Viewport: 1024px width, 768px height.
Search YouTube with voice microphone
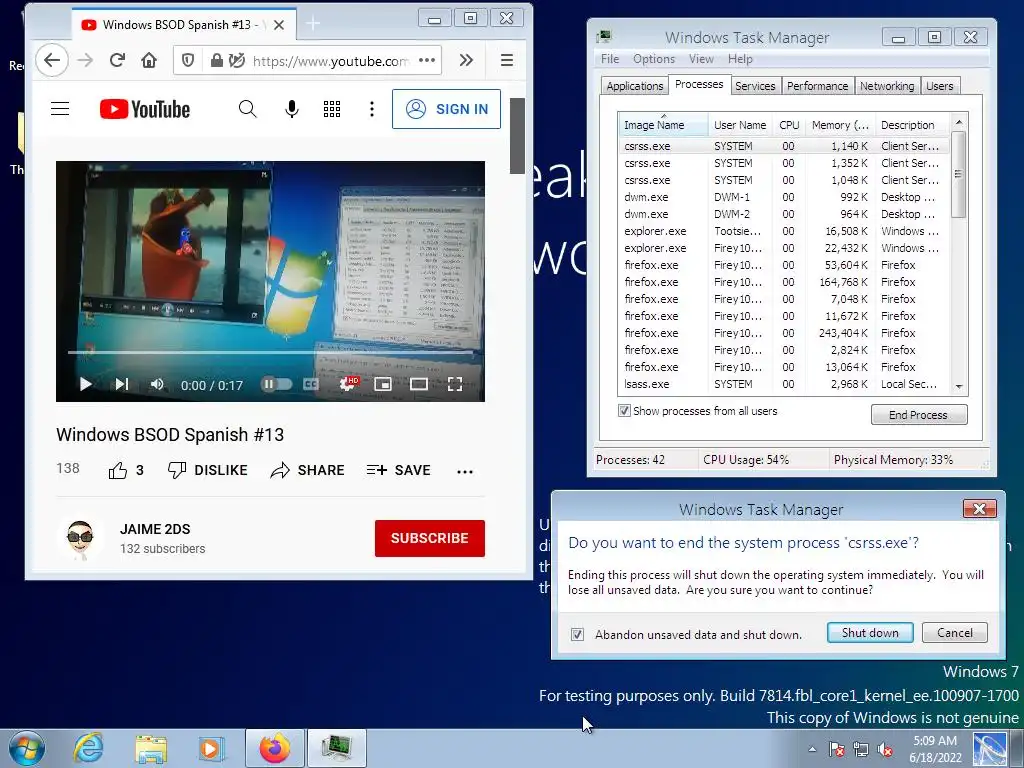pos(292,109)
